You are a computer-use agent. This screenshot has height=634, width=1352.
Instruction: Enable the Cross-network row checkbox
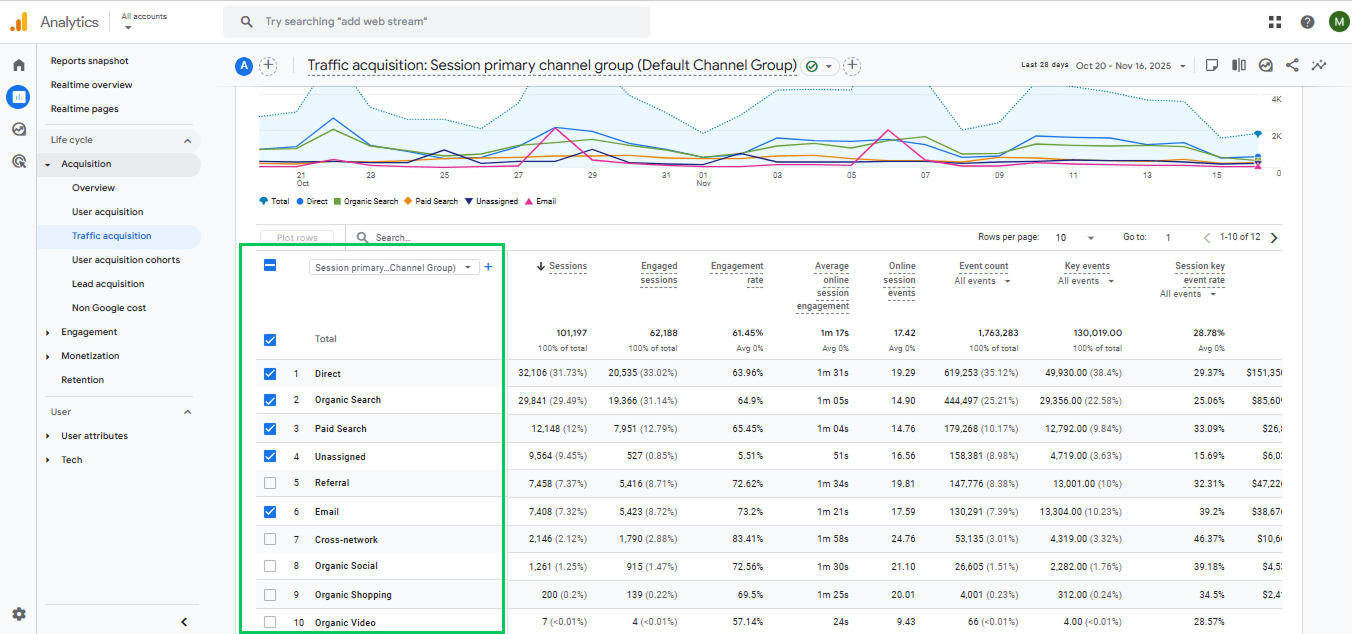pyautogui.click(x=269, y=538)
